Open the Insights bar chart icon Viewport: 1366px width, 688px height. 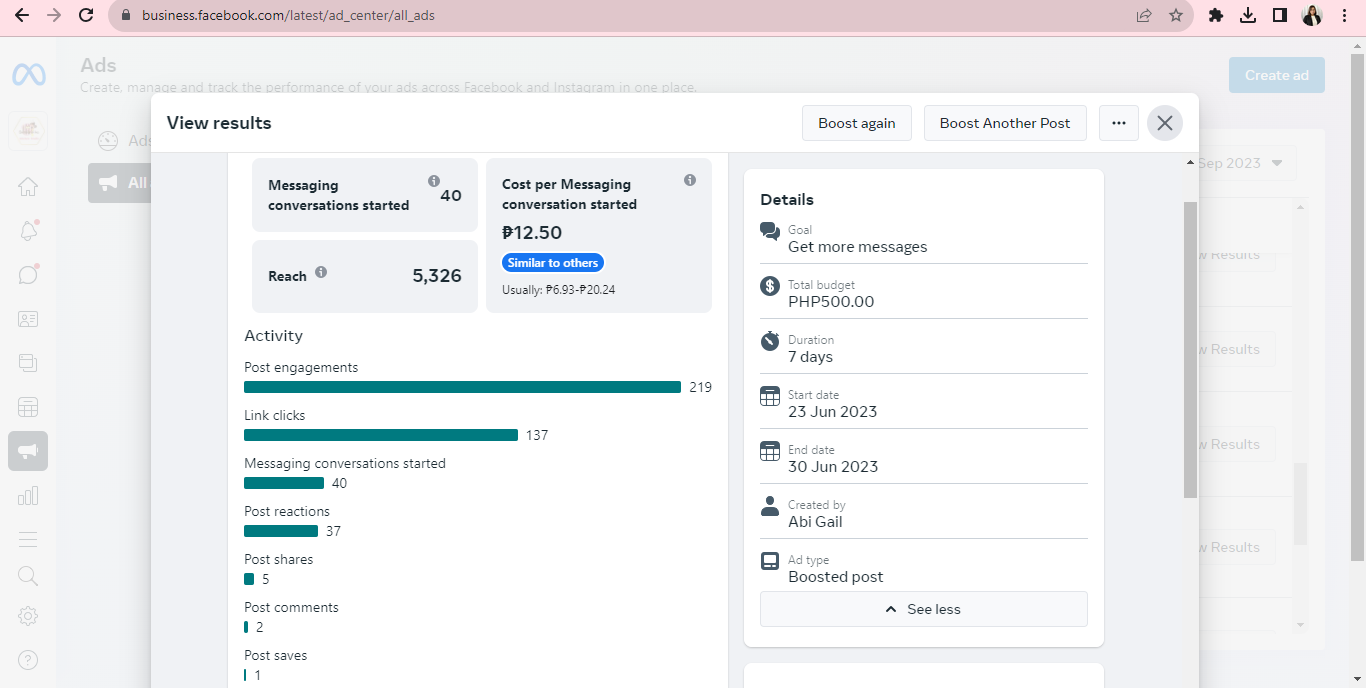[28, 495]
